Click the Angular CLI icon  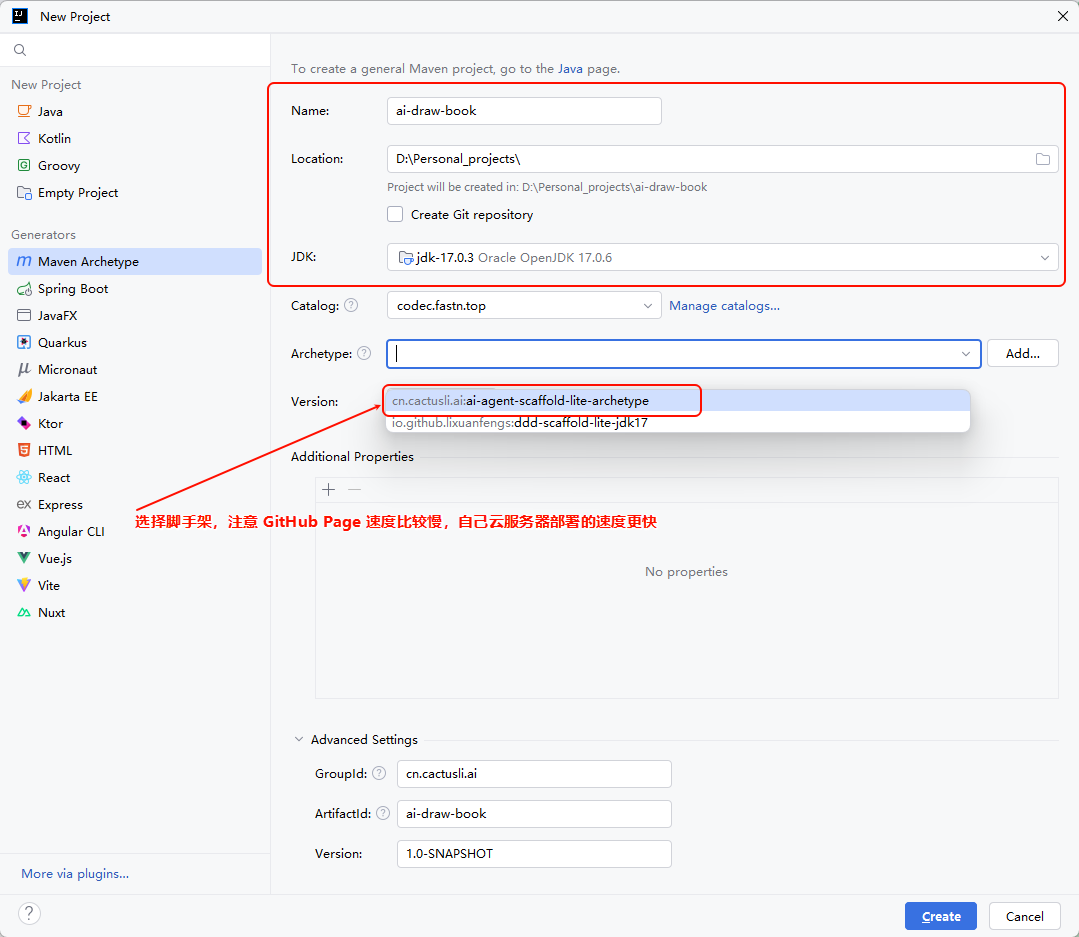(x=24, y=531)
